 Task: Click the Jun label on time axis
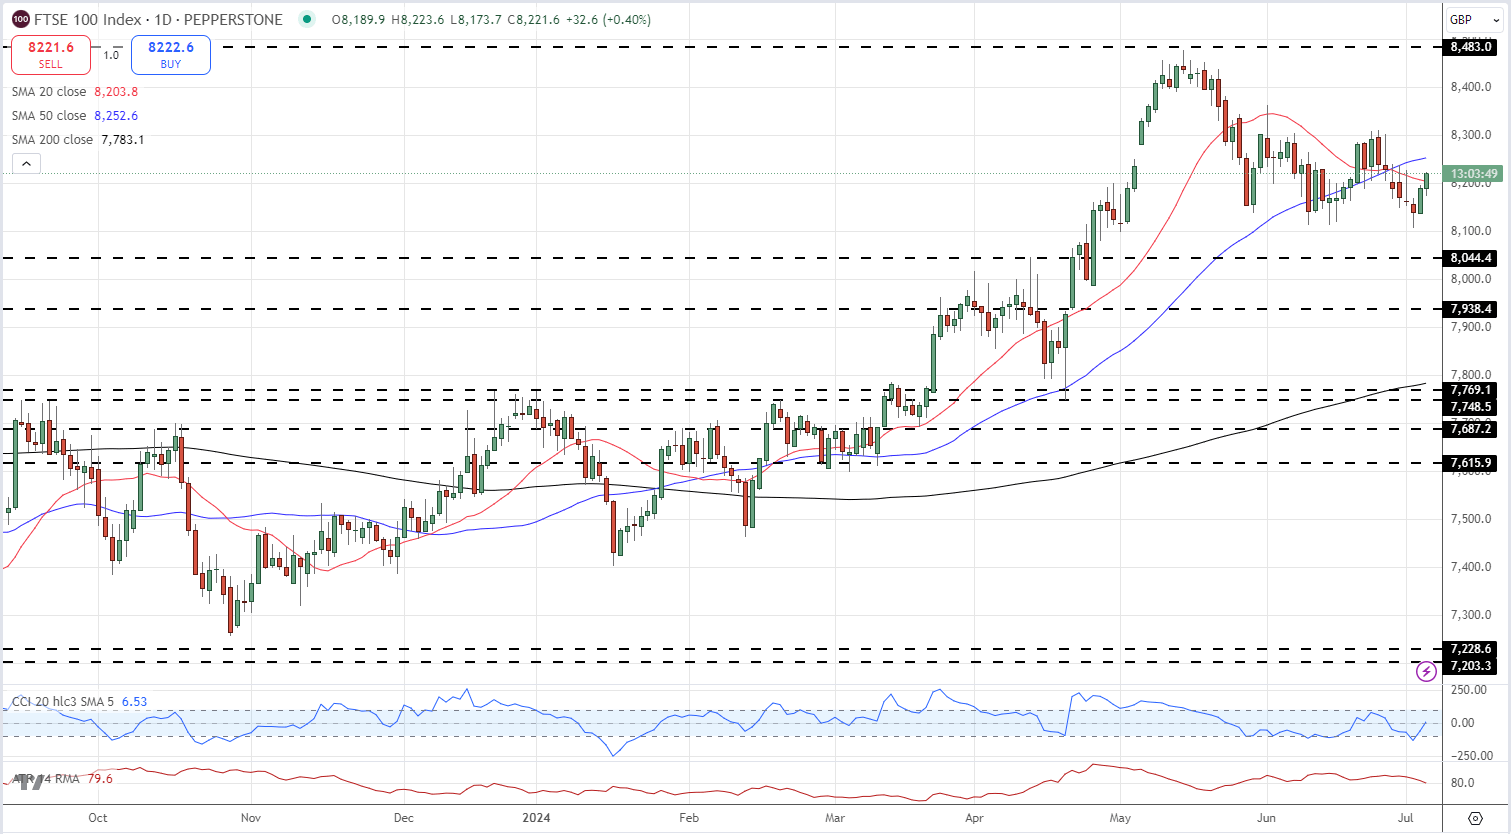pyautogui.click(x=1266, y=818)
